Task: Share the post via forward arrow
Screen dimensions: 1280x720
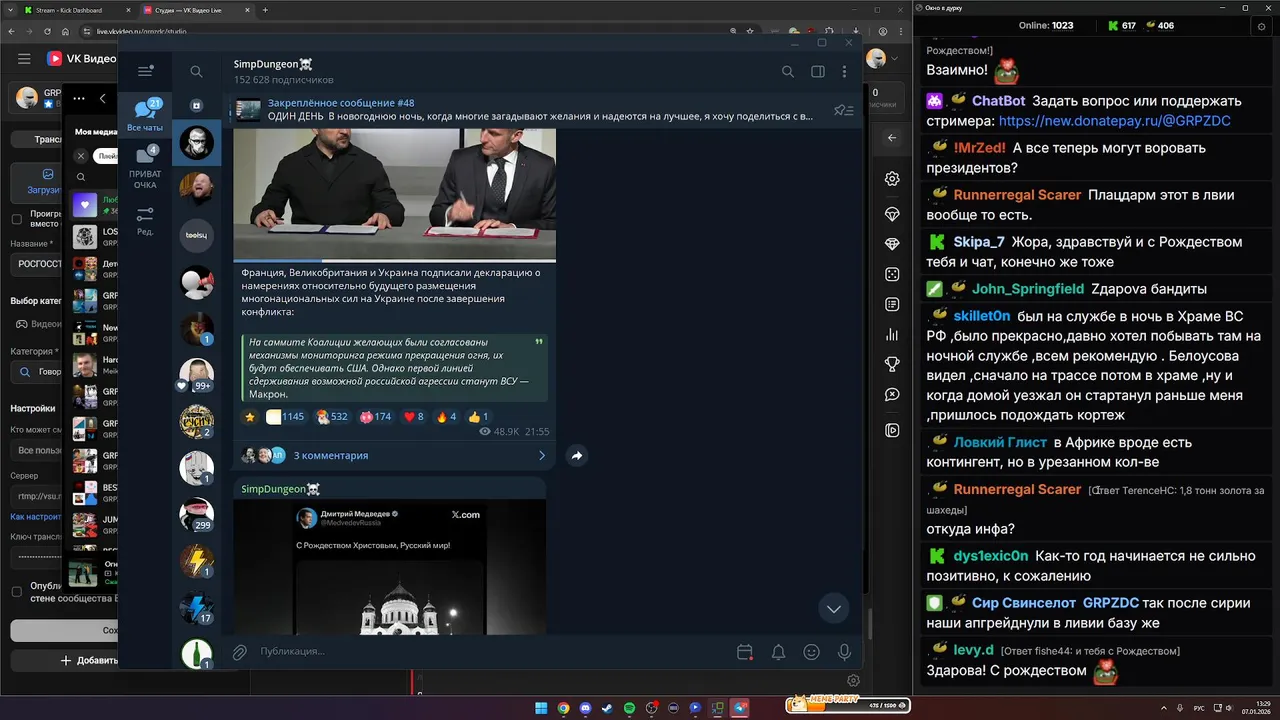Action: [577, 456]
